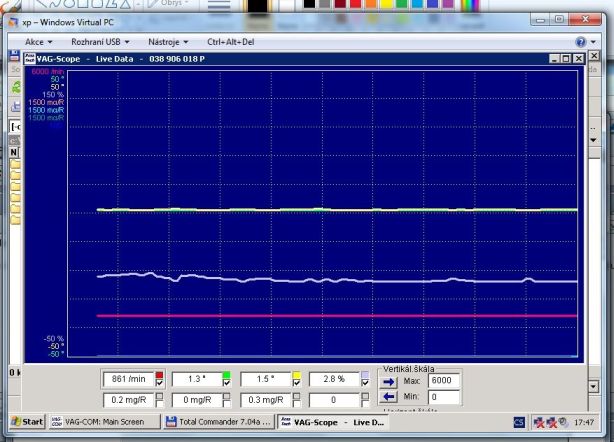Screen dimensions: 614x442
Task: Expand the arrow beside the help icon
Action: click(x=593, y=41)
